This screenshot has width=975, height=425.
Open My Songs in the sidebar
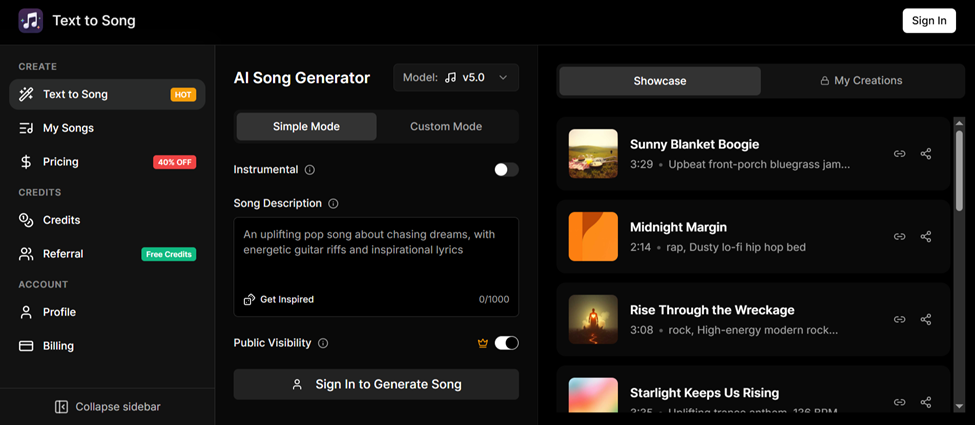[x=68, y=128]
